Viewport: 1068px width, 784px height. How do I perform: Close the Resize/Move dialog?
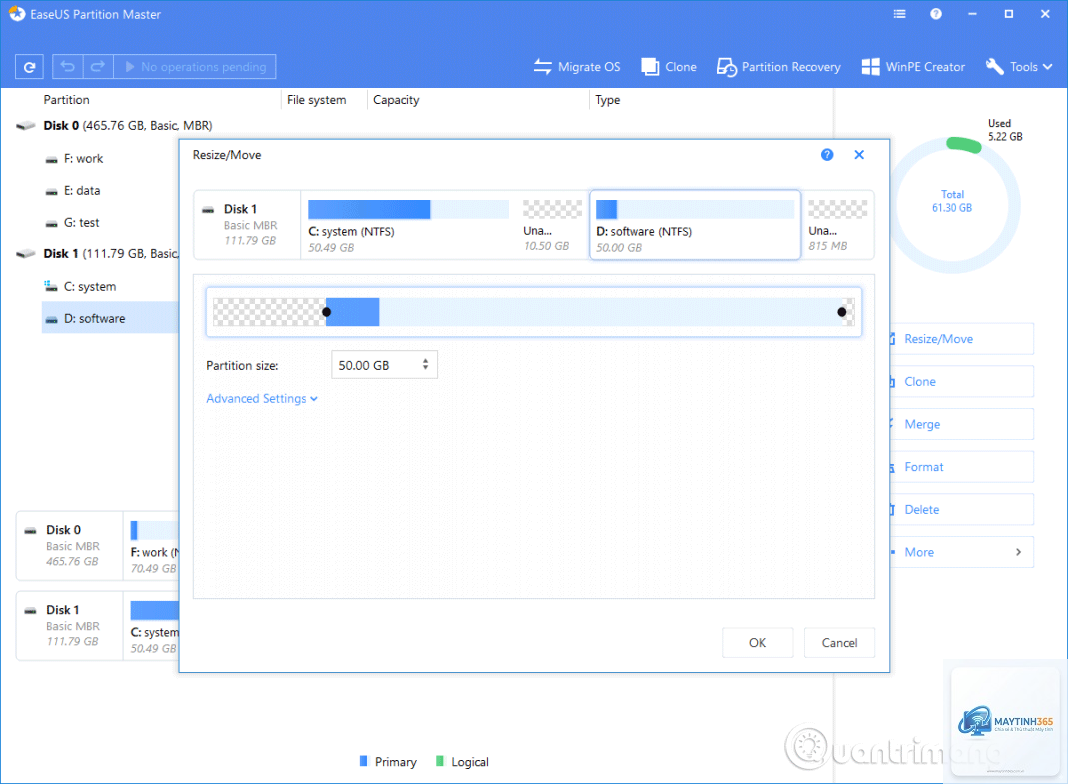859,155
